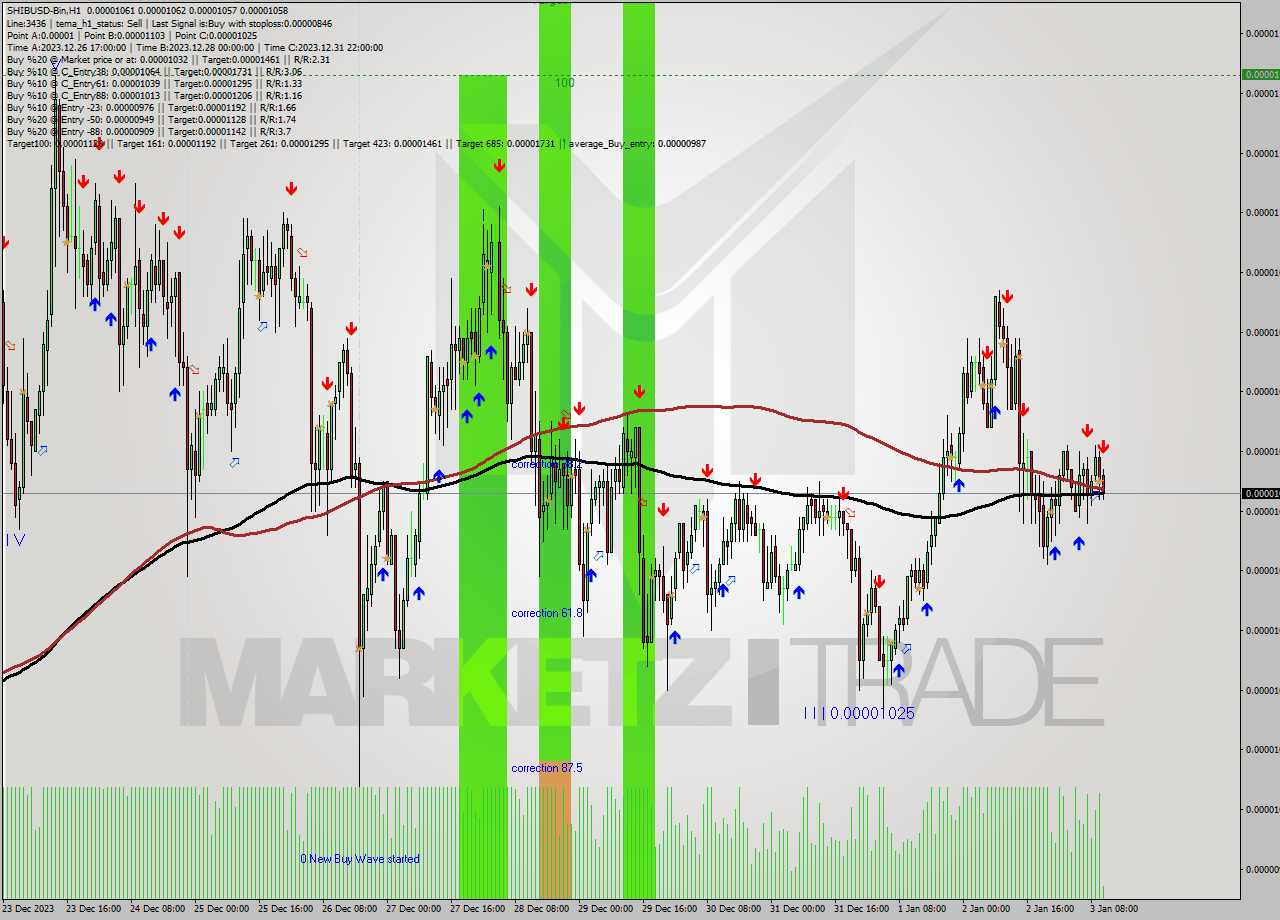Click the '2 Jan 16:00' time label
Screen dimensions: 1280x920
(x=1050, y=909)
